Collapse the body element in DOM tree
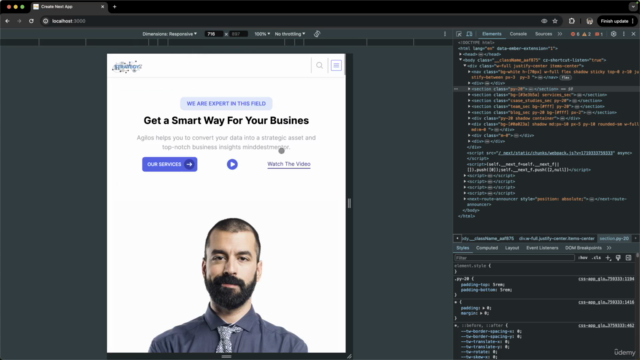The width and height of the screenshot is (640, 360). point(460,60)
